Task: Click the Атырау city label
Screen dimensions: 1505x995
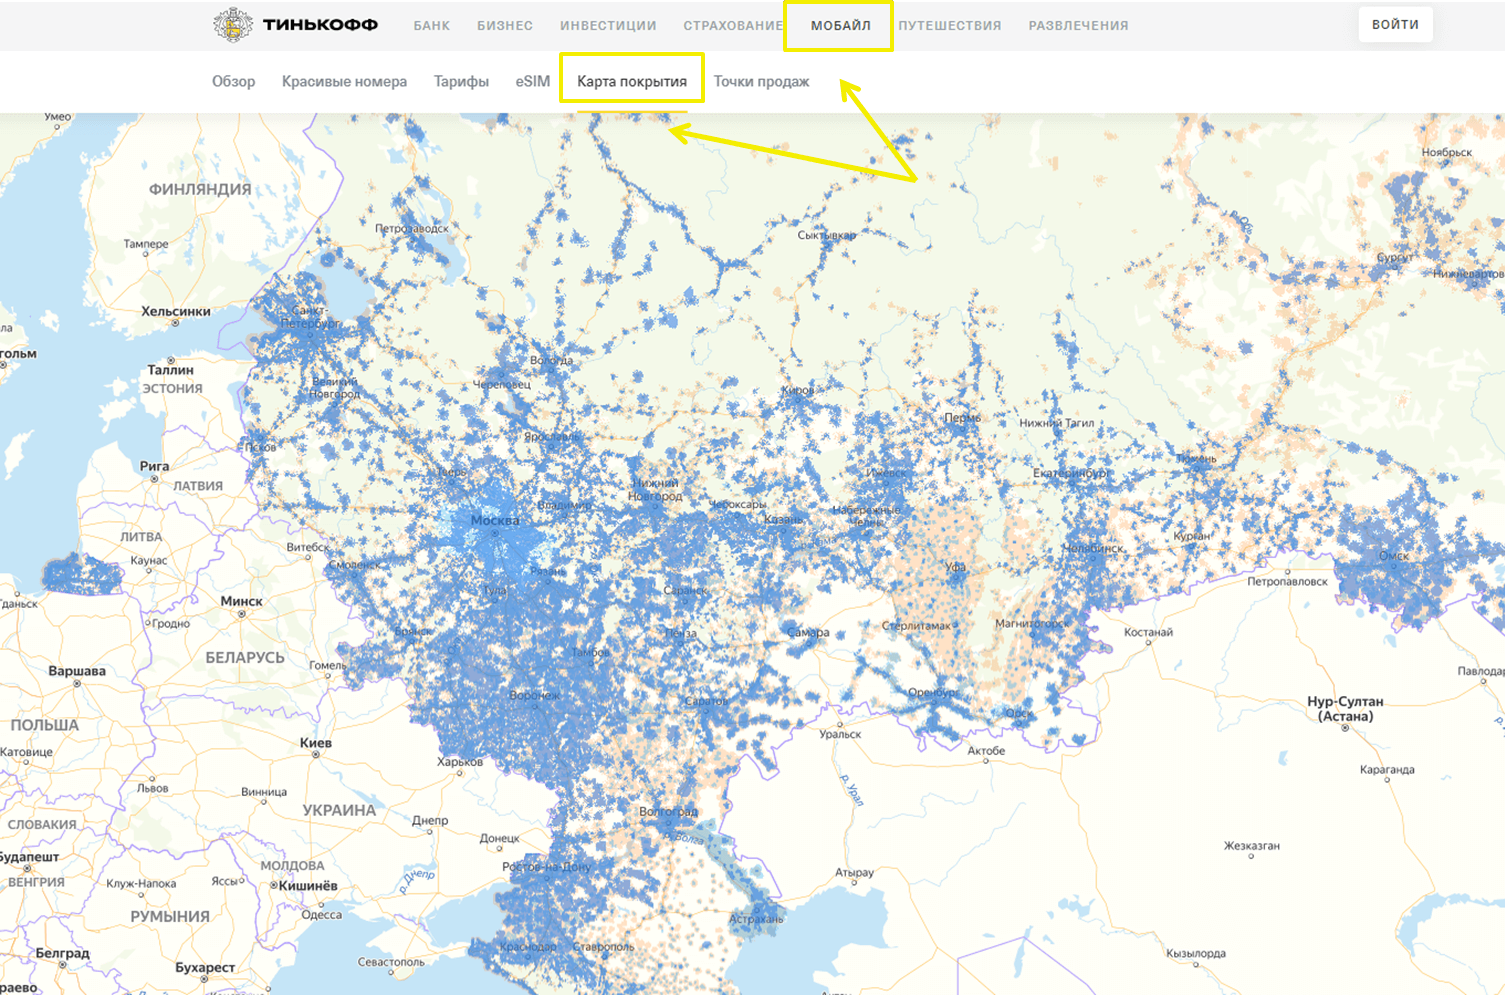Action: (854, 873)
